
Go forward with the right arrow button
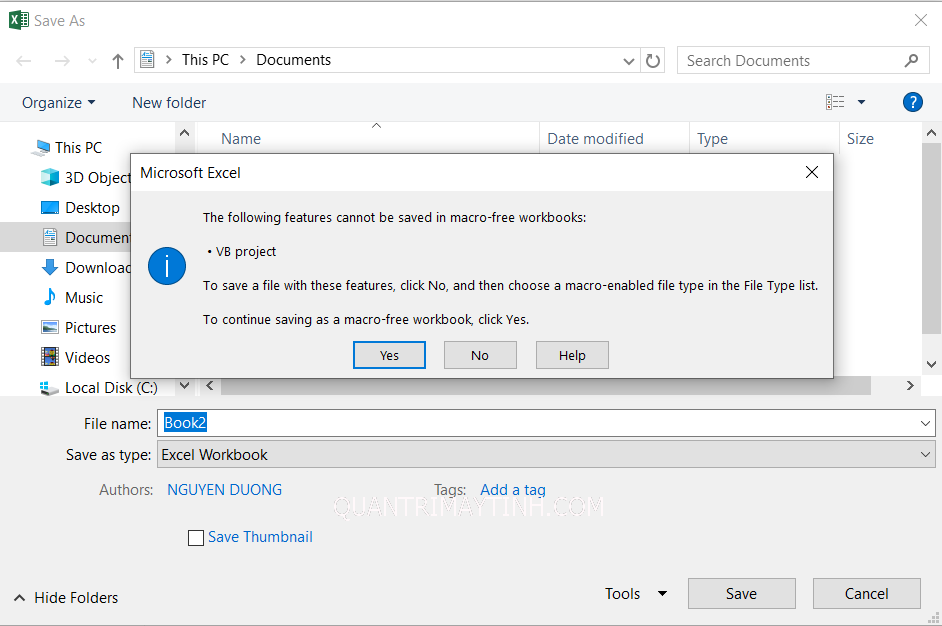[62, 61]
